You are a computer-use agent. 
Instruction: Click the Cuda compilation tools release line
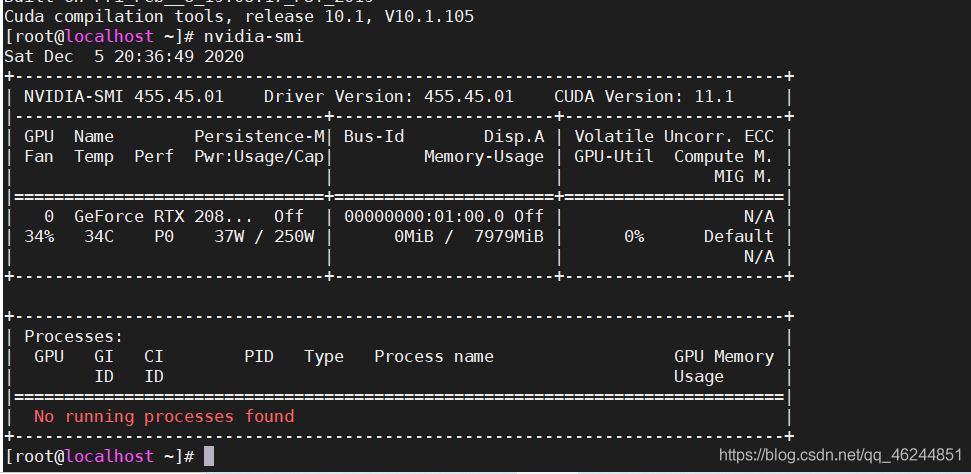(239, 17)
